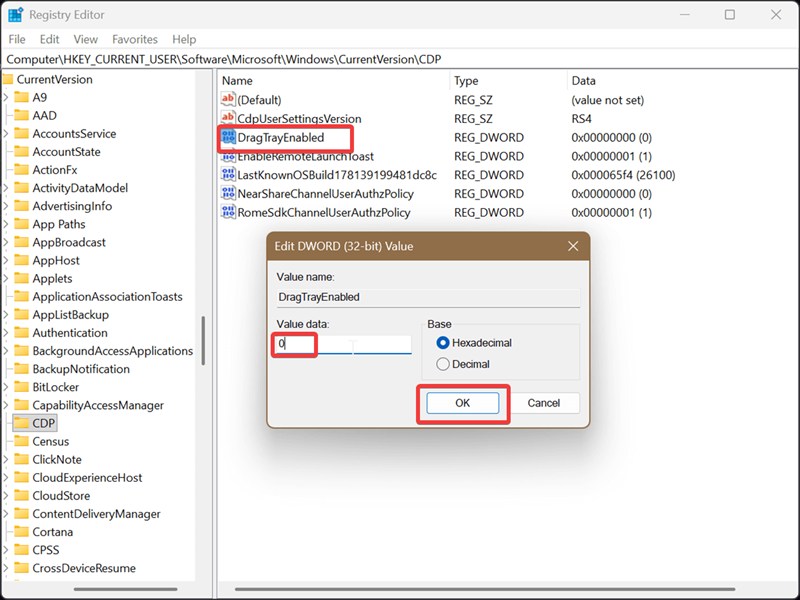Viewport: 800px width, 600px height.
Task: Select the CdpUserSettingsVersion string value icon
Action: tap(228, 118)
